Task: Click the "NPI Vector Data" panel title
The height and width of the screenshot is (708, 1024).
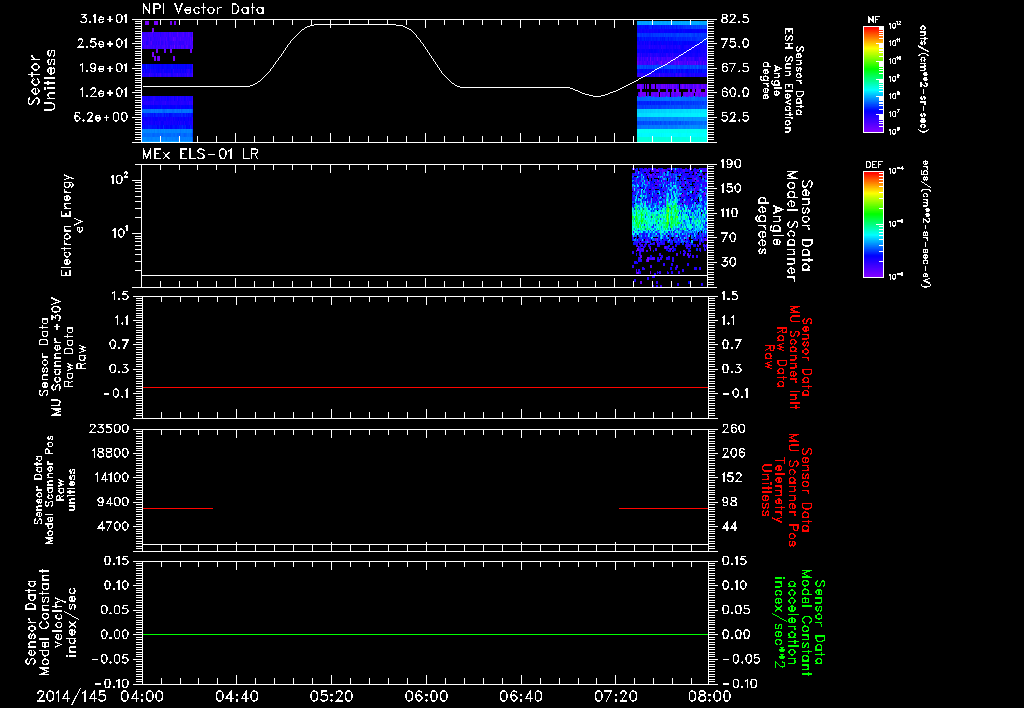Action: tap(203, 9)
